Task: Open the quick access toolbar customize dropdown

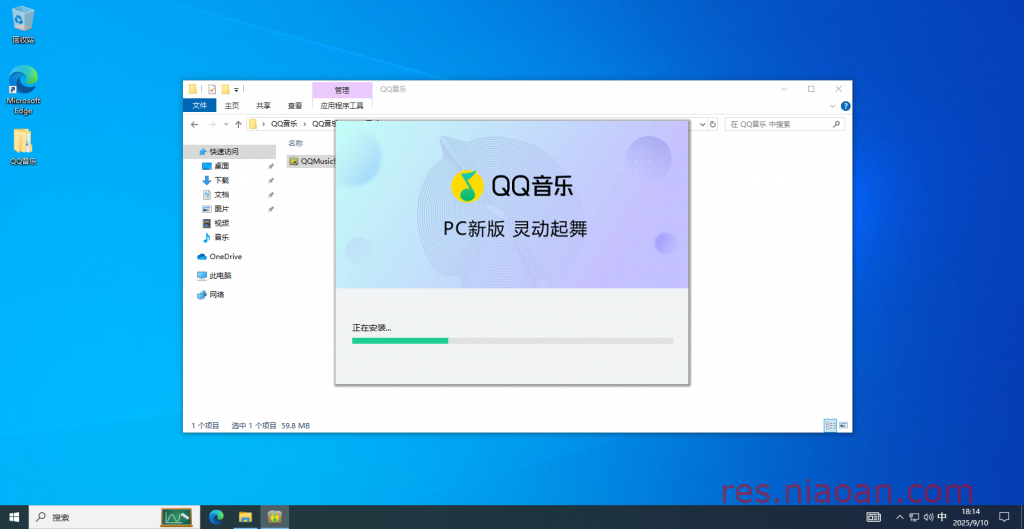Action: [x=236, y=89]
